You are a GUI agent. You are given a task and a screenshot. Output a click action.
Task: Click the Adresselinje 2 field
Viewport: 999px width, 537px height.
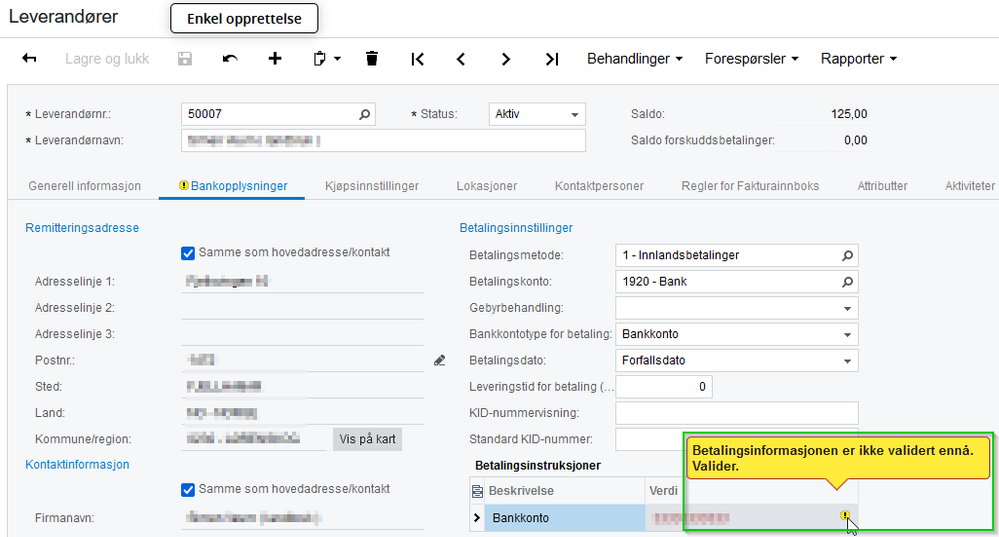tap(303, 308)
